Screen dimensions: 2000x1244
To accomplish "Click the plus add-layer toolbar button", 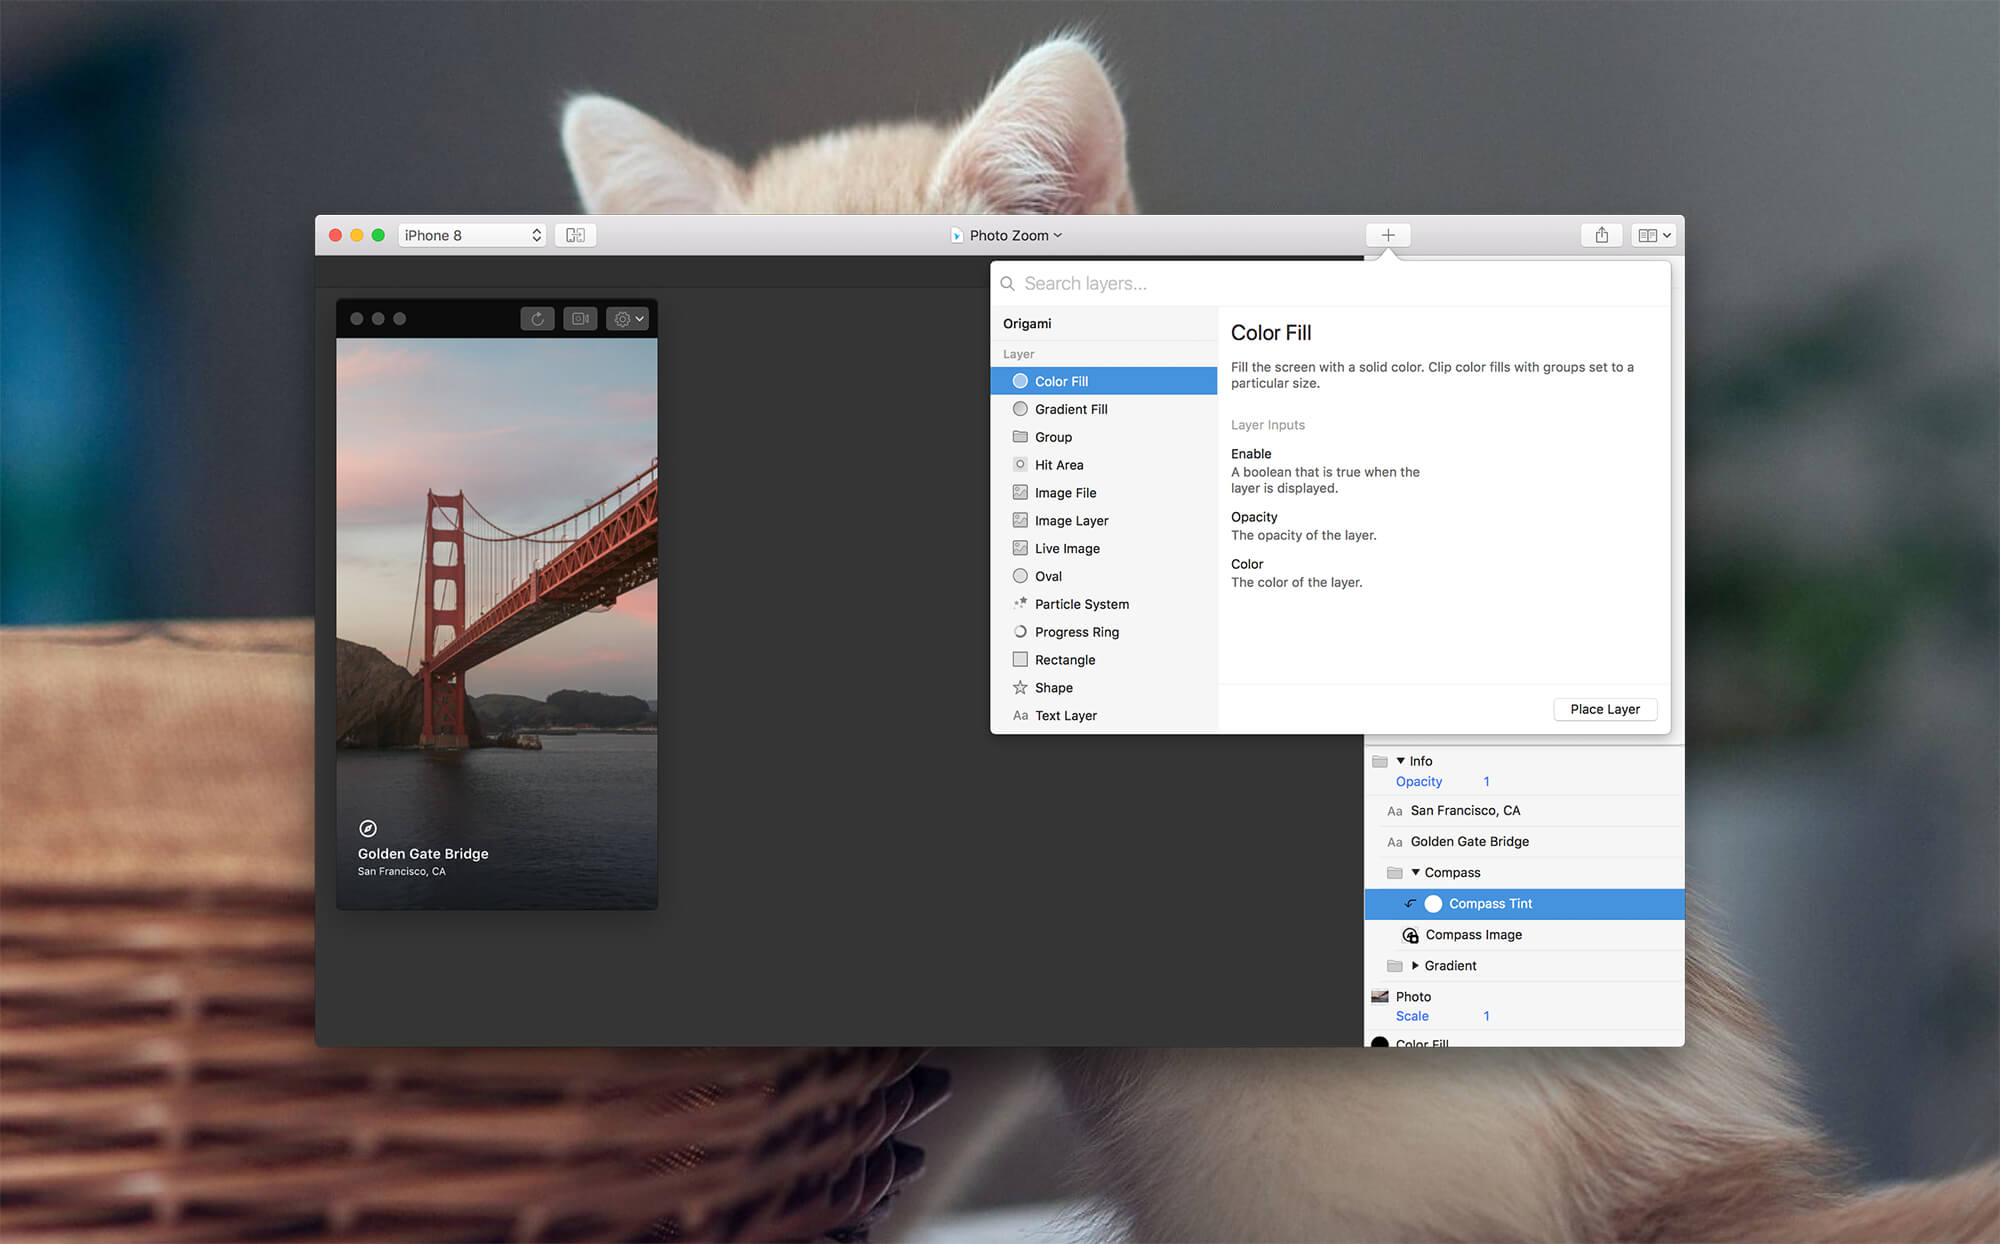I will click(x=1388, y=235).
